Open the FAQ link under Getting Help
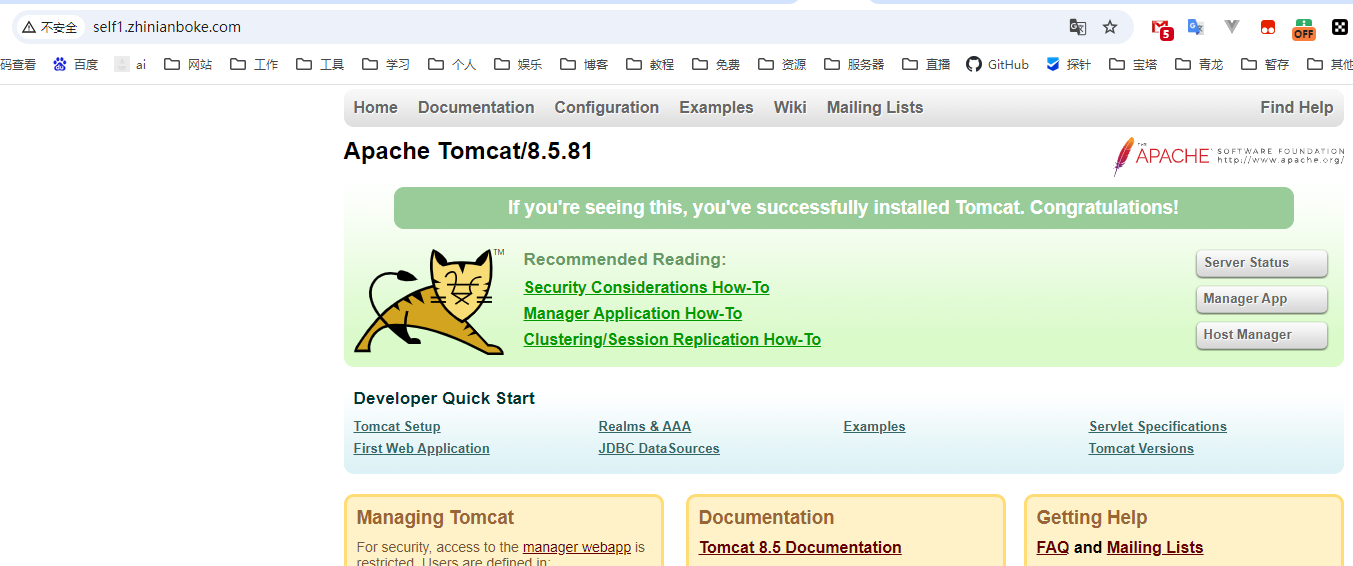1353x566 pixels. [x=1053, y=547]
